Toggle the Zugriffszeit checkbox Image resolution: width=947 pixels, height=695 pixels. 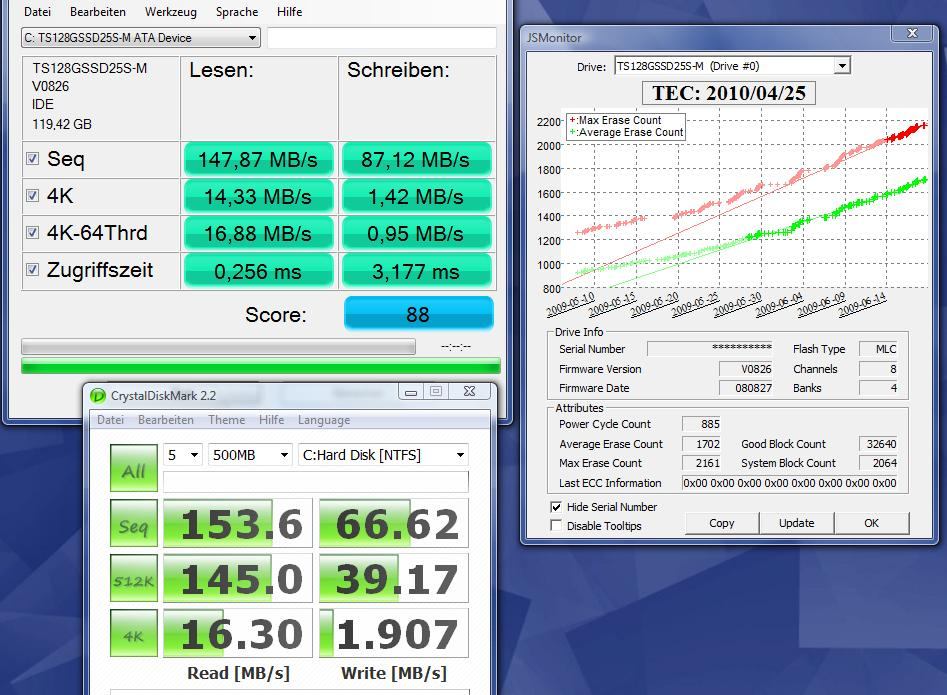[33, 269]
